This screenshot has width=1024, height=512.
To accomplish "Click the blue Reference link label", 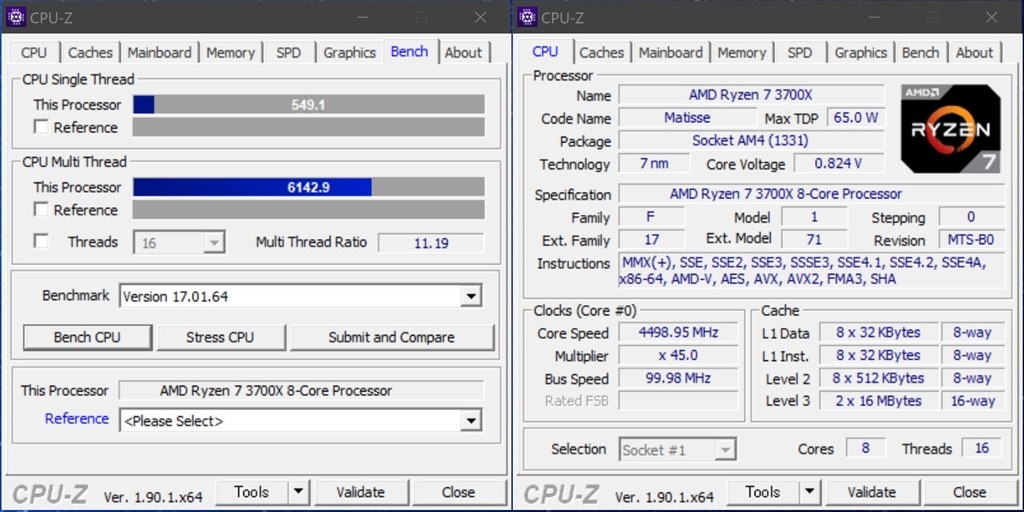I will pyautogui.click(x=76, y=419).
